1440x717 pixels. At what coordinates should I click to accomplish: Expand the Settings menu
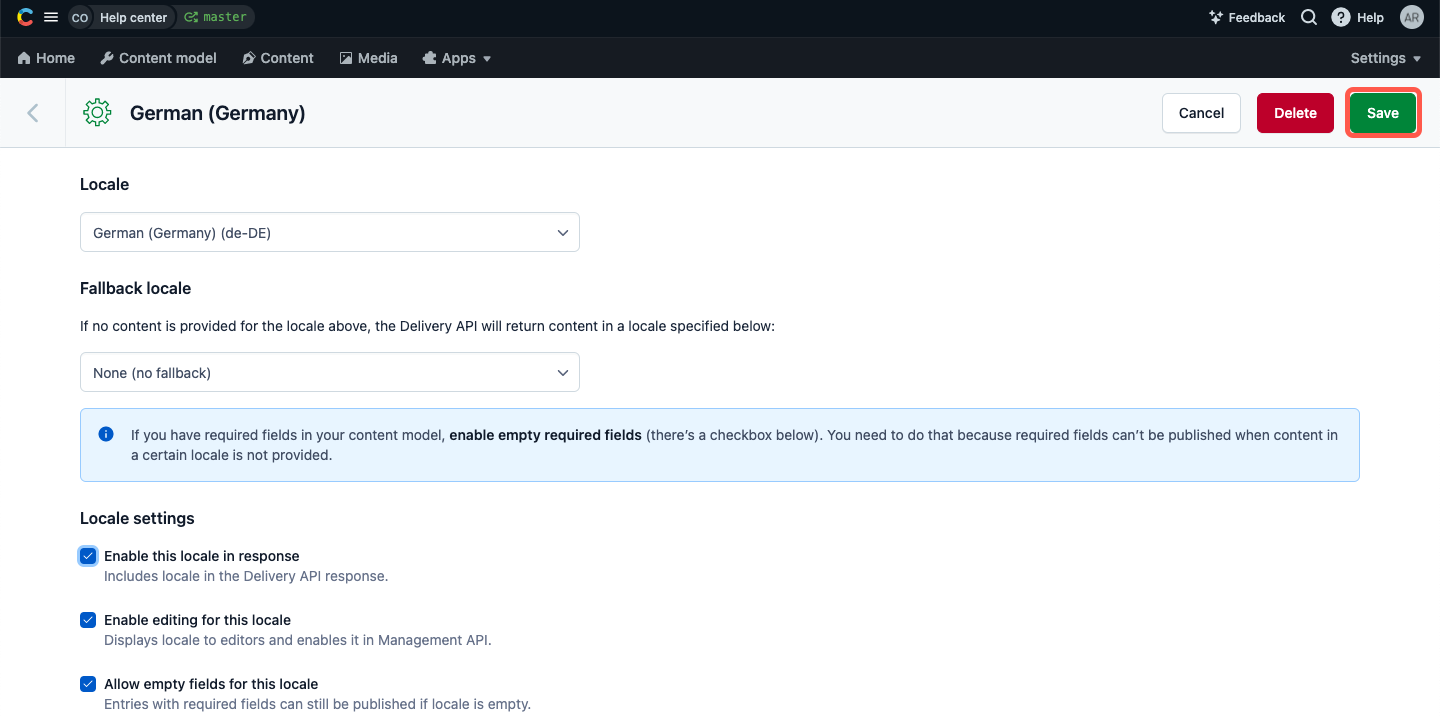click(x=1385, y=58)
